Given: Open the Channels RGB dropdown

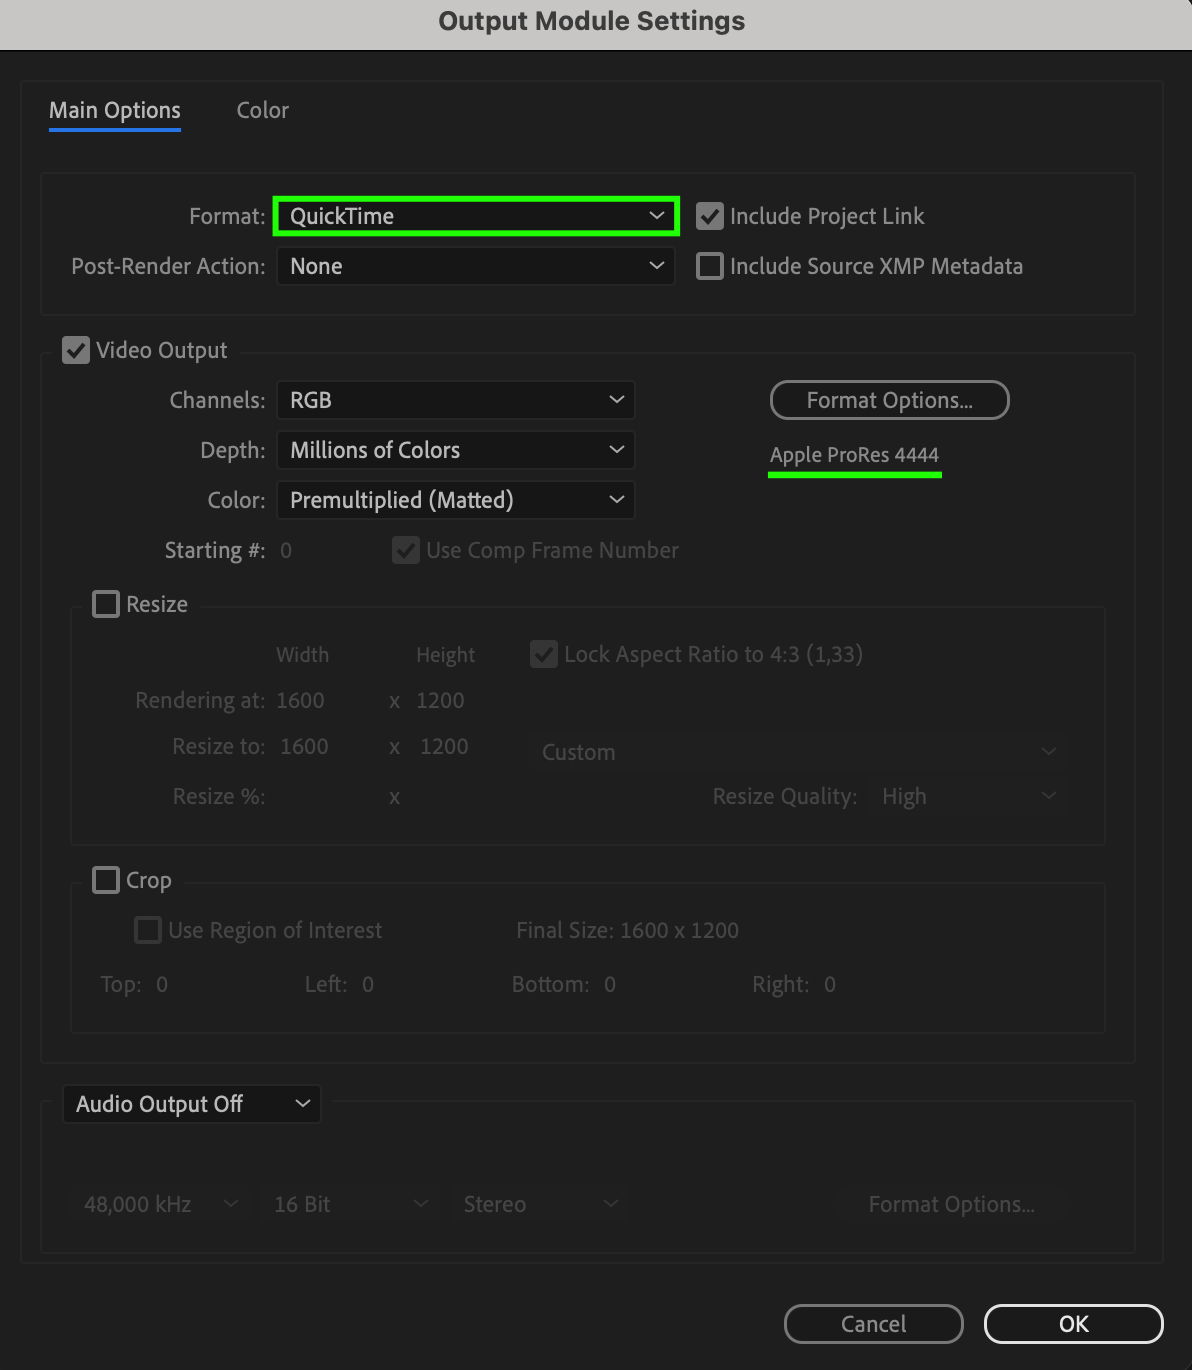Looking at the screenshot, I should click(455, 400).
